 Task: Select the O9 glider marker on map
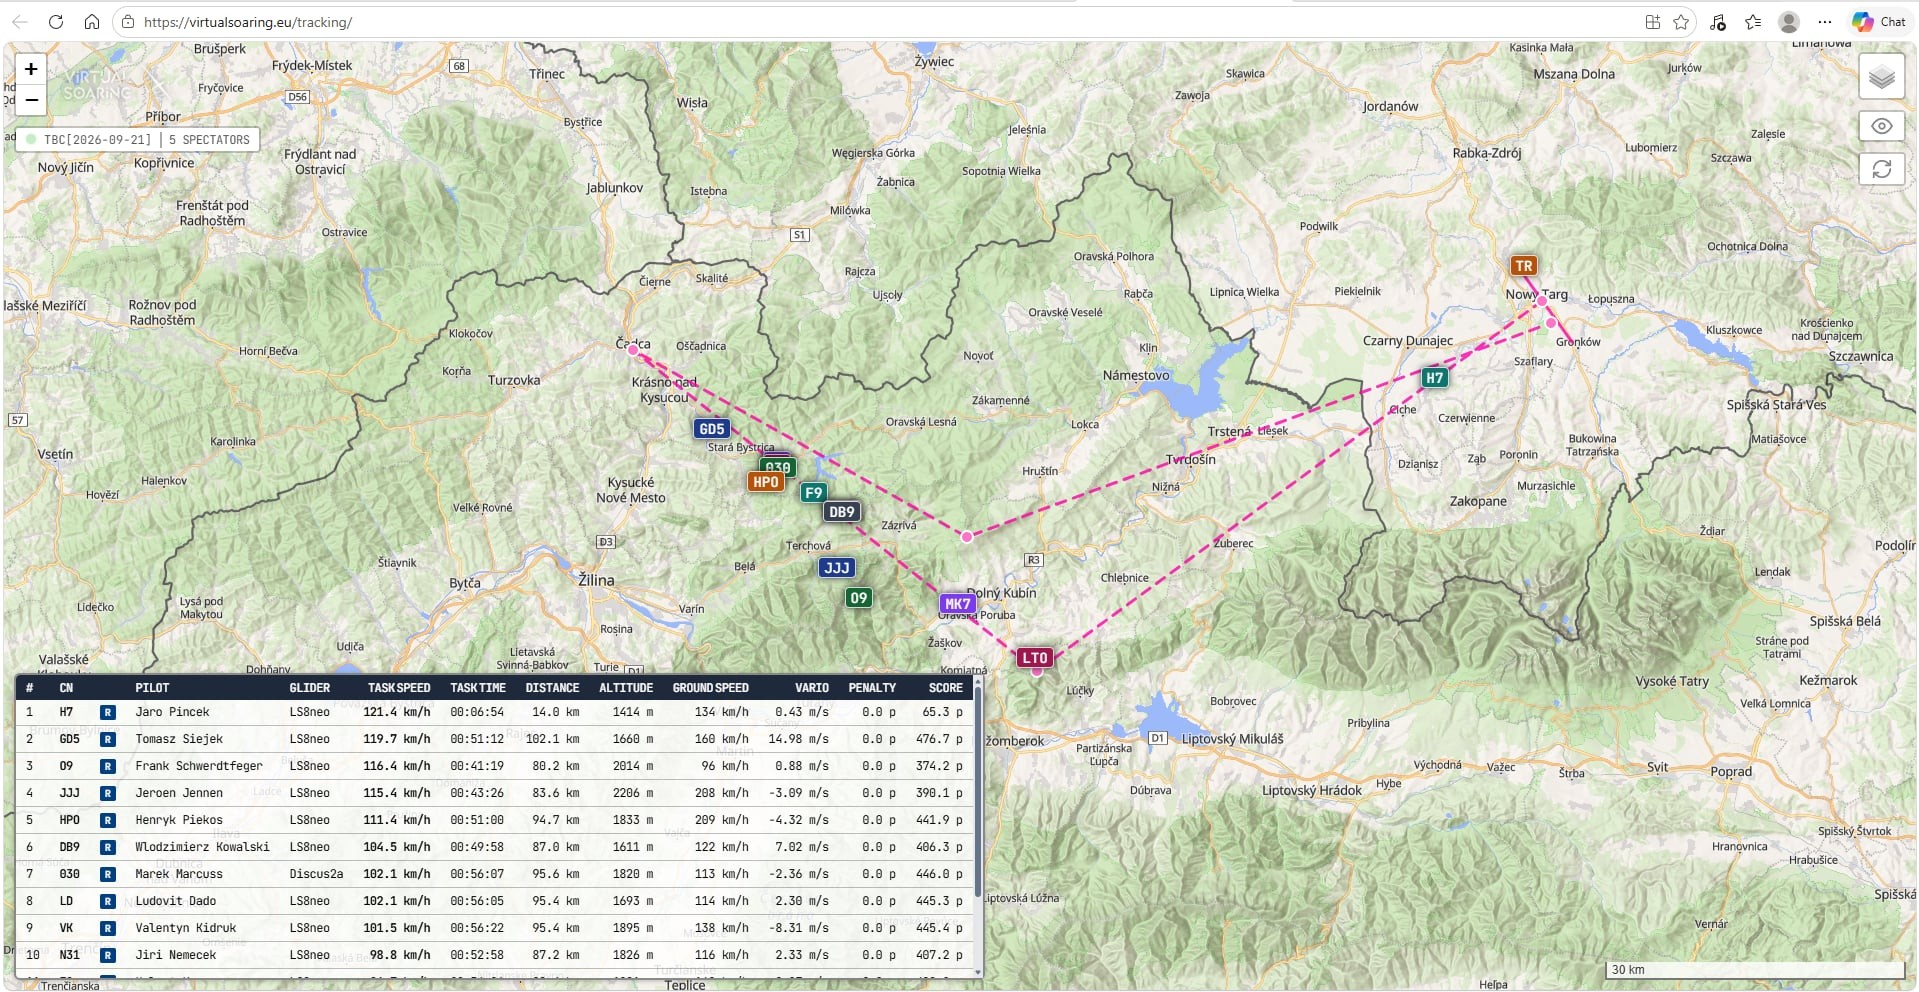[859, 598]
